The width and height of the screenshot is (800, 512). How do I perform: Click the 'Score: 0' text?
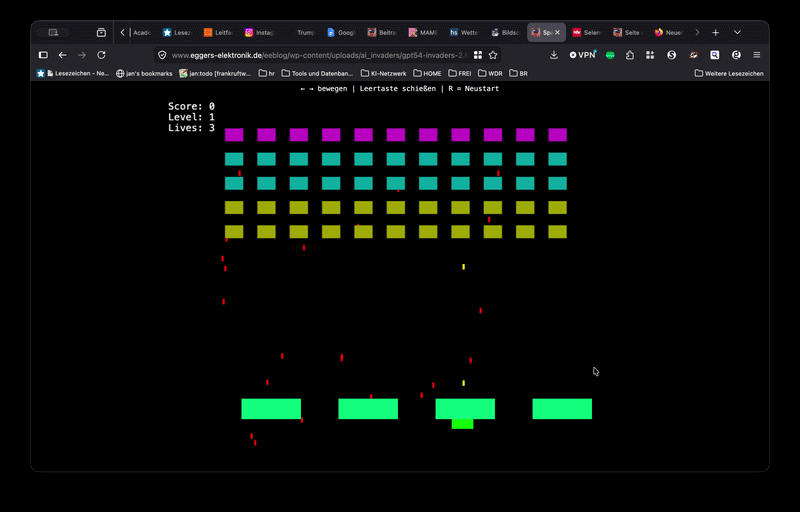click(x=191, y=106)
